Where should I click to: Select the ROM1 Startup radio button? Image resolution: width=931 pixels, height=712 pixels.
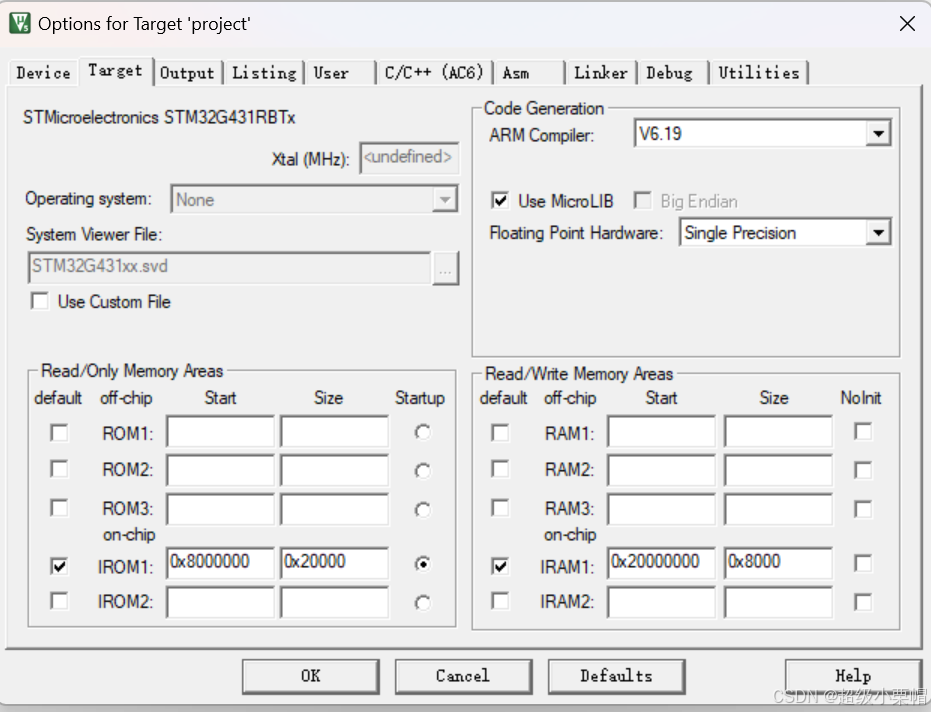coord(422,432)
